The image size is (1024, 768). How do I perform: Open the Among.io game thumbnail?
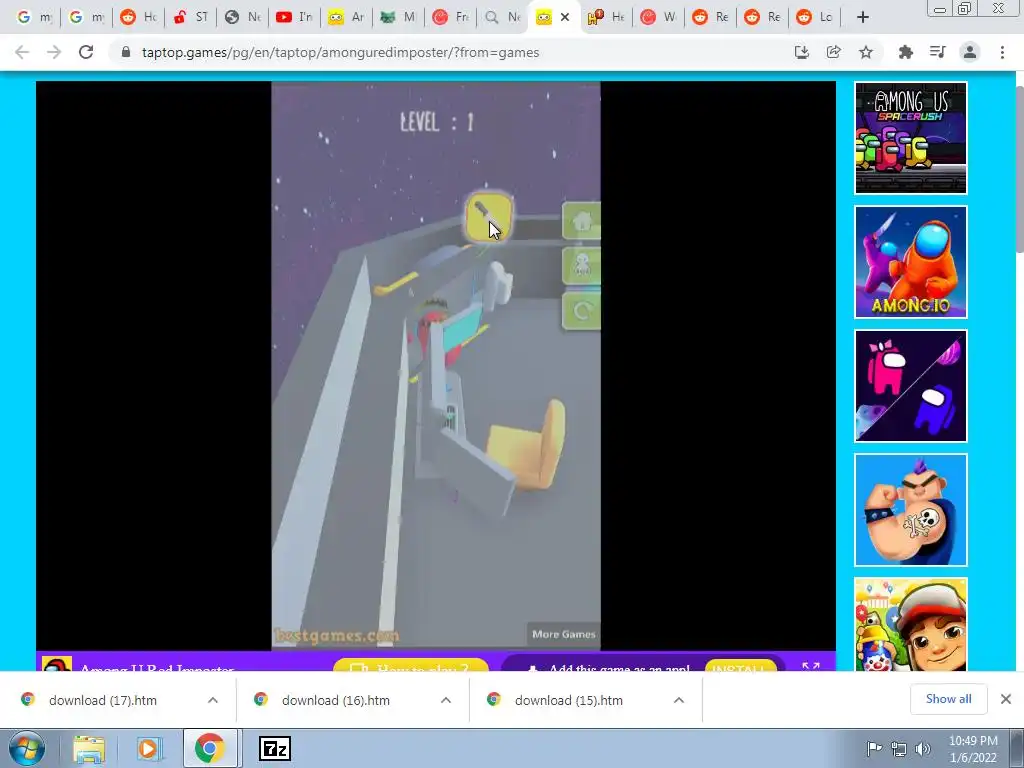point(910,262)
